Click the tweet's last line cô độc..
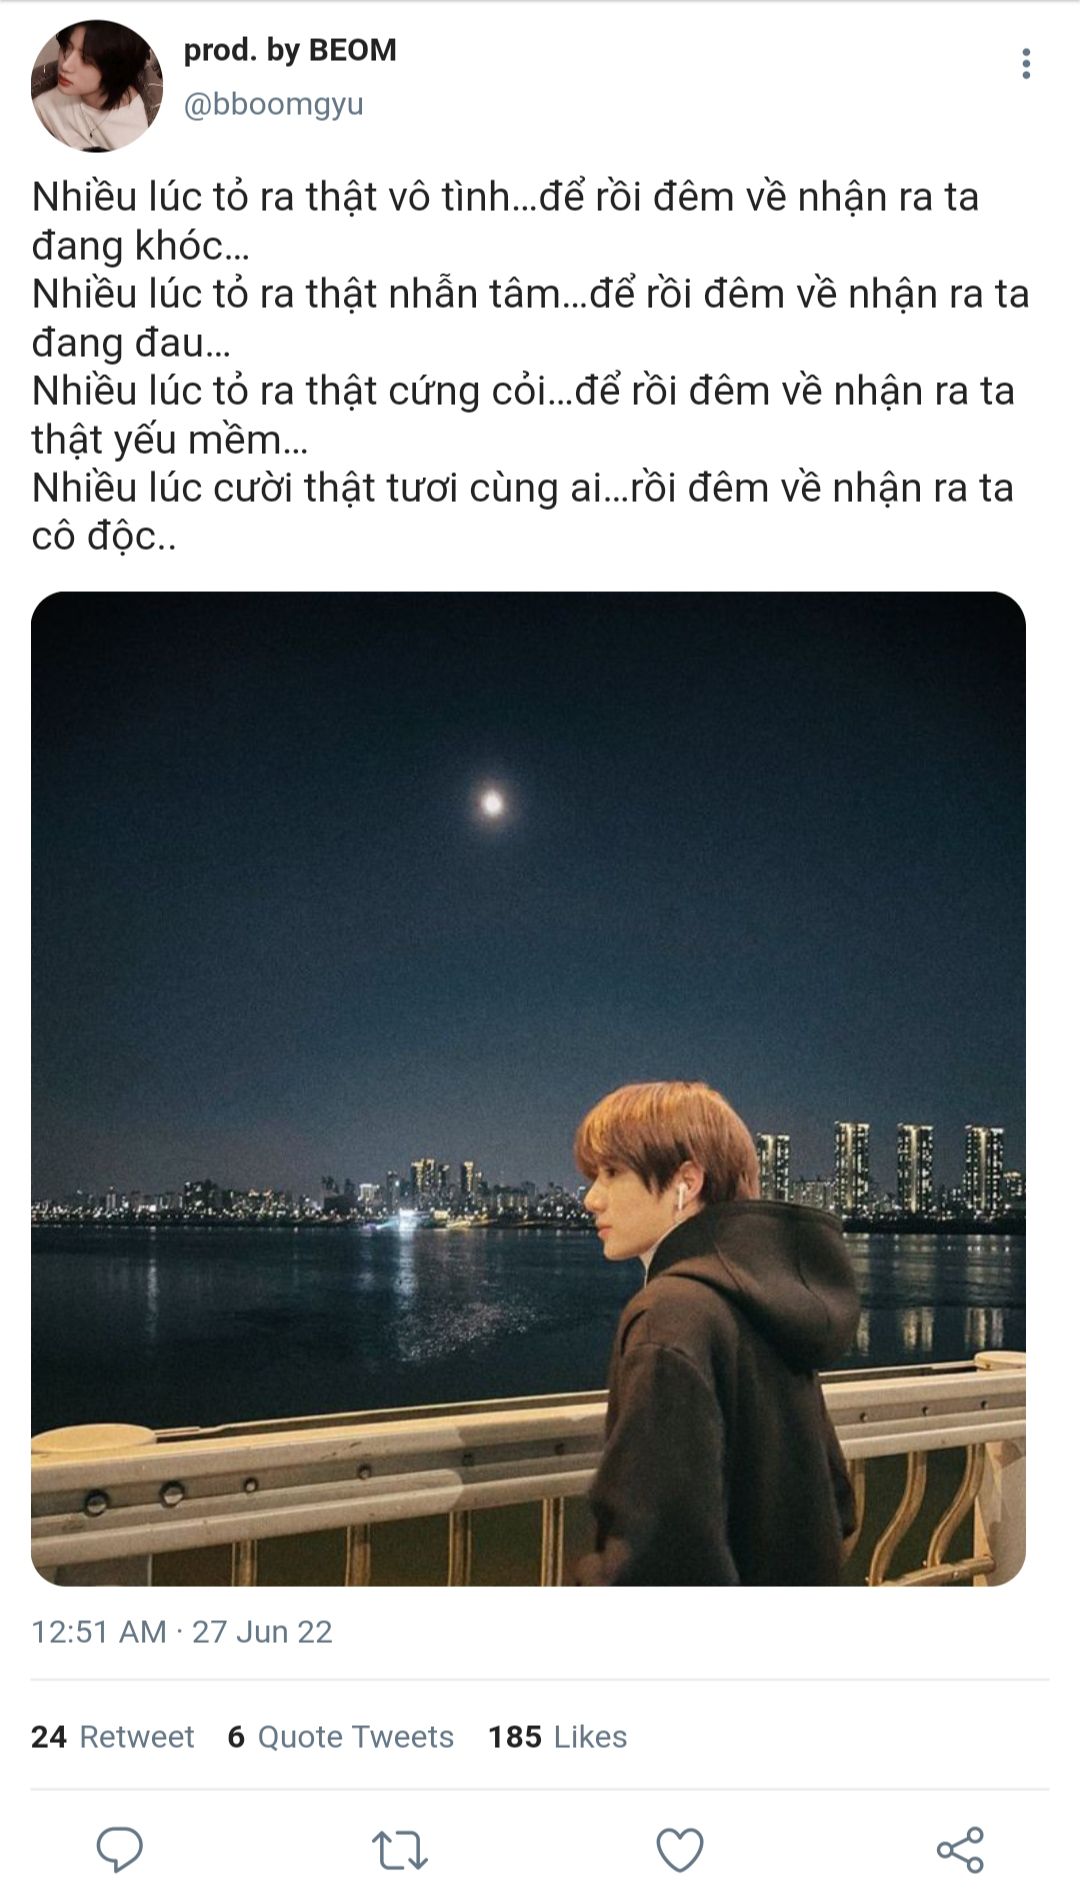Screen dimensions: 1080x1895 [x=104, y=537]
